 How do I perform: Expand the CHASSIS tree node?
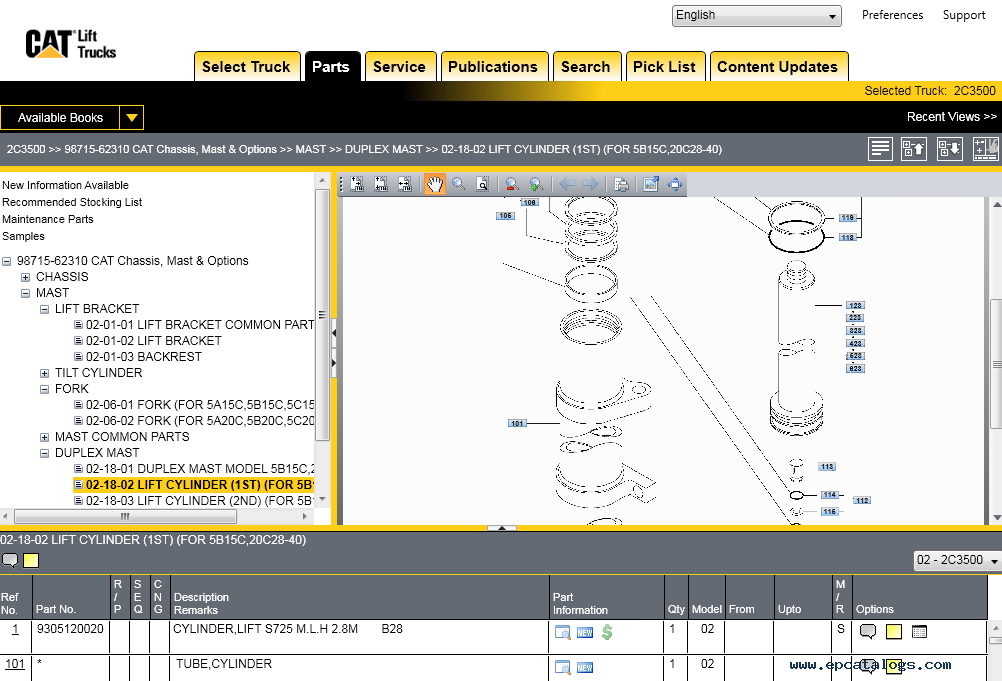coord(26,277)
